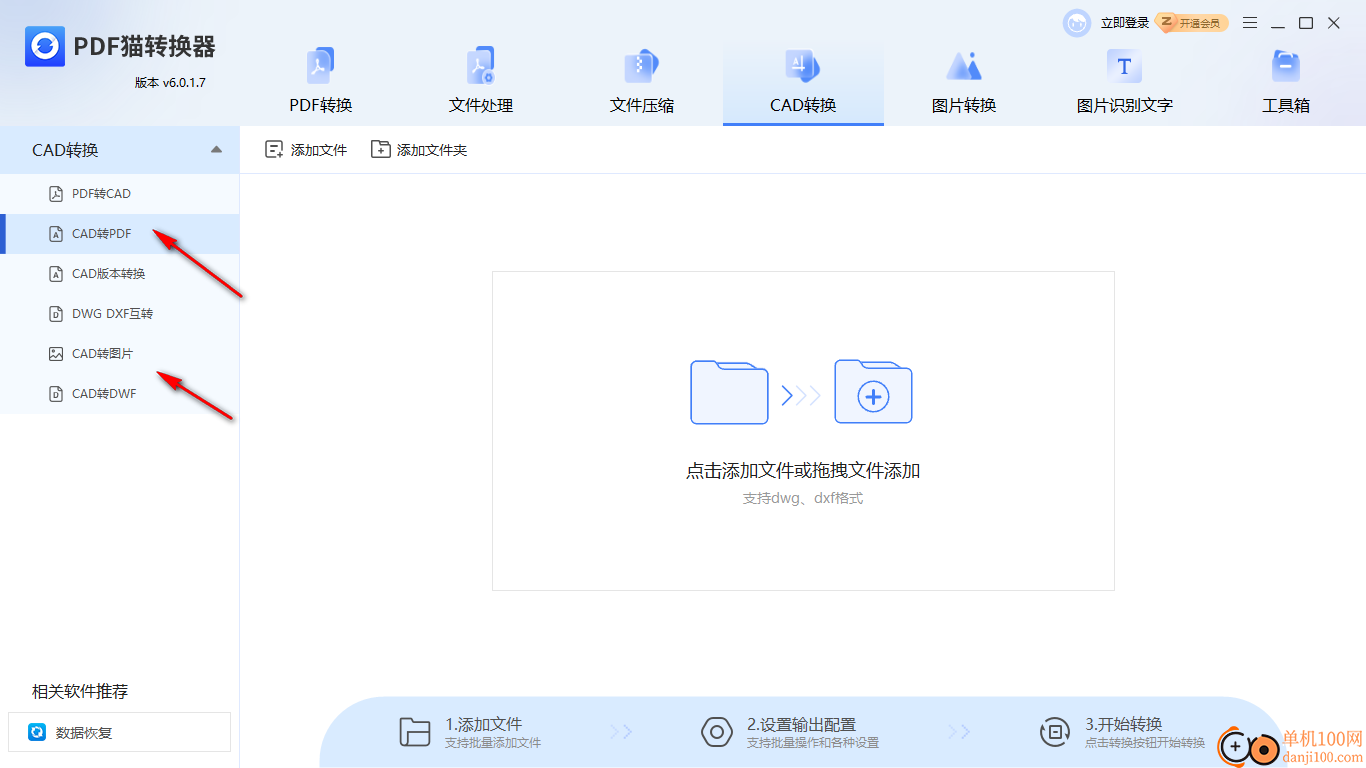Select CAD版本转换 in the sidebar
Image resolution: width=1366 pixels, height=768 pixels.
[x=120, y=274]
